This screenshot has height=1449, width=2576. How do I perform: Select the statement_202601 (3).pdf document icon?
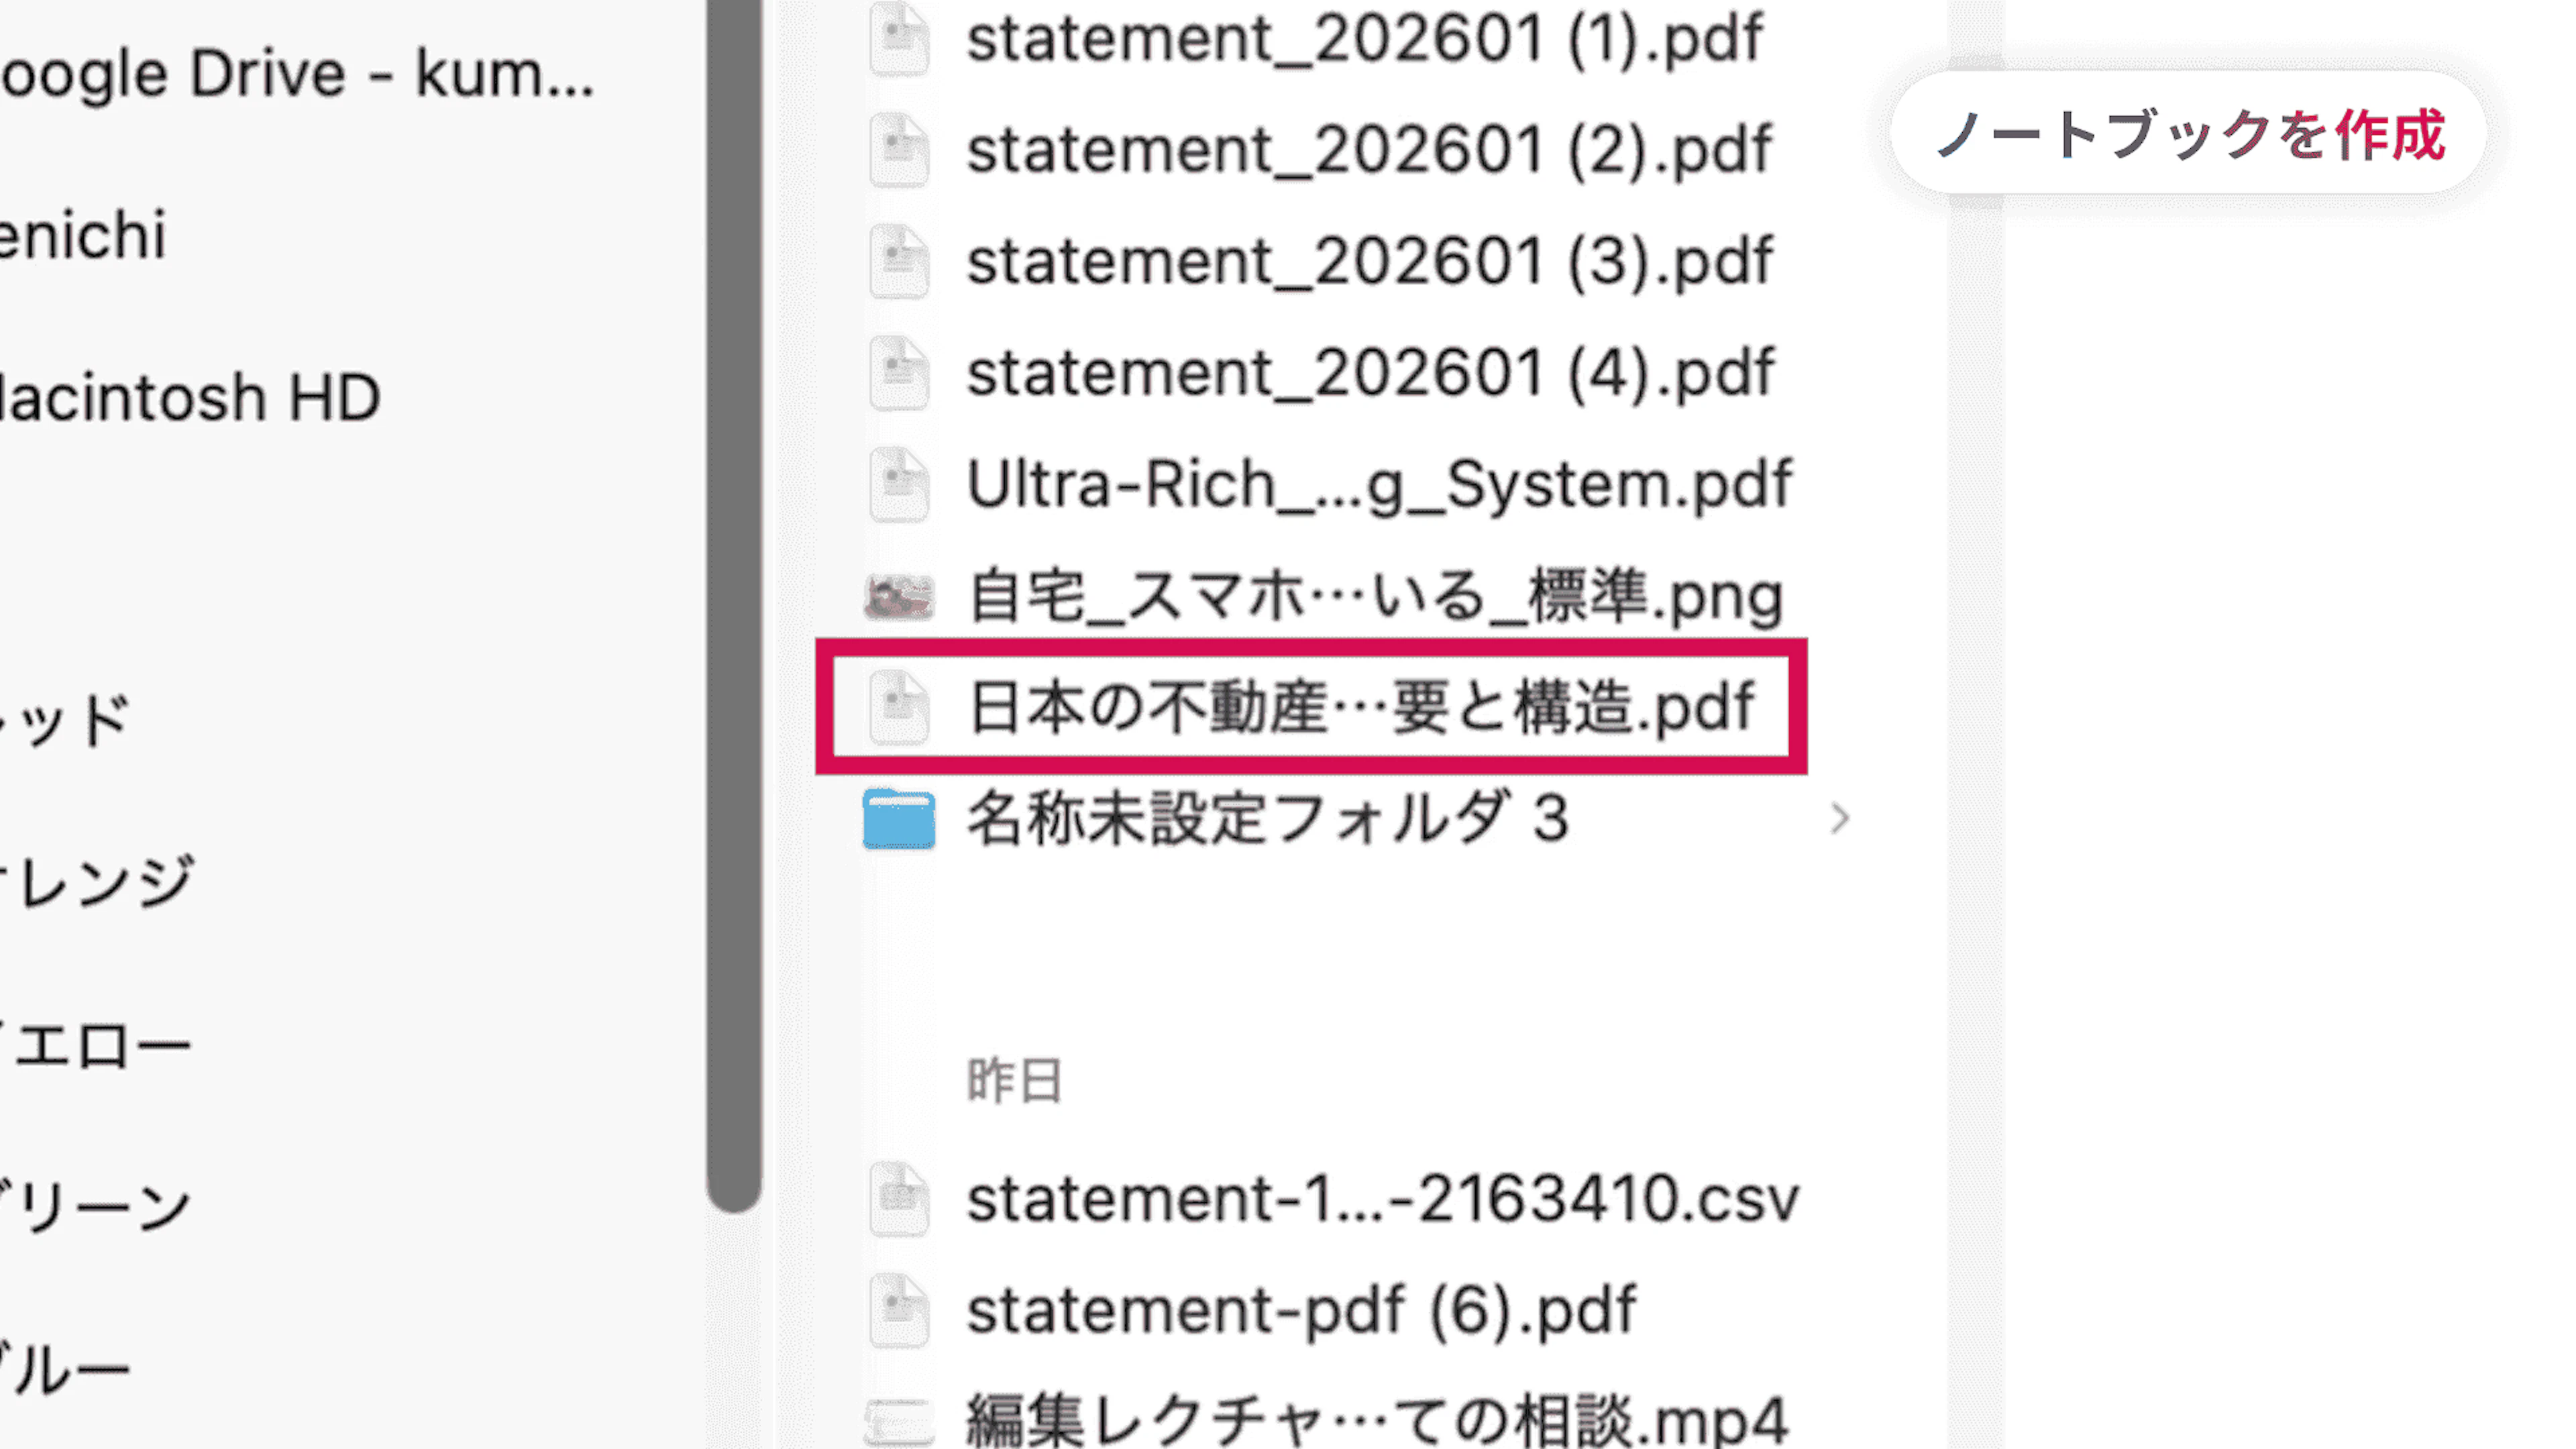[899, 262]
